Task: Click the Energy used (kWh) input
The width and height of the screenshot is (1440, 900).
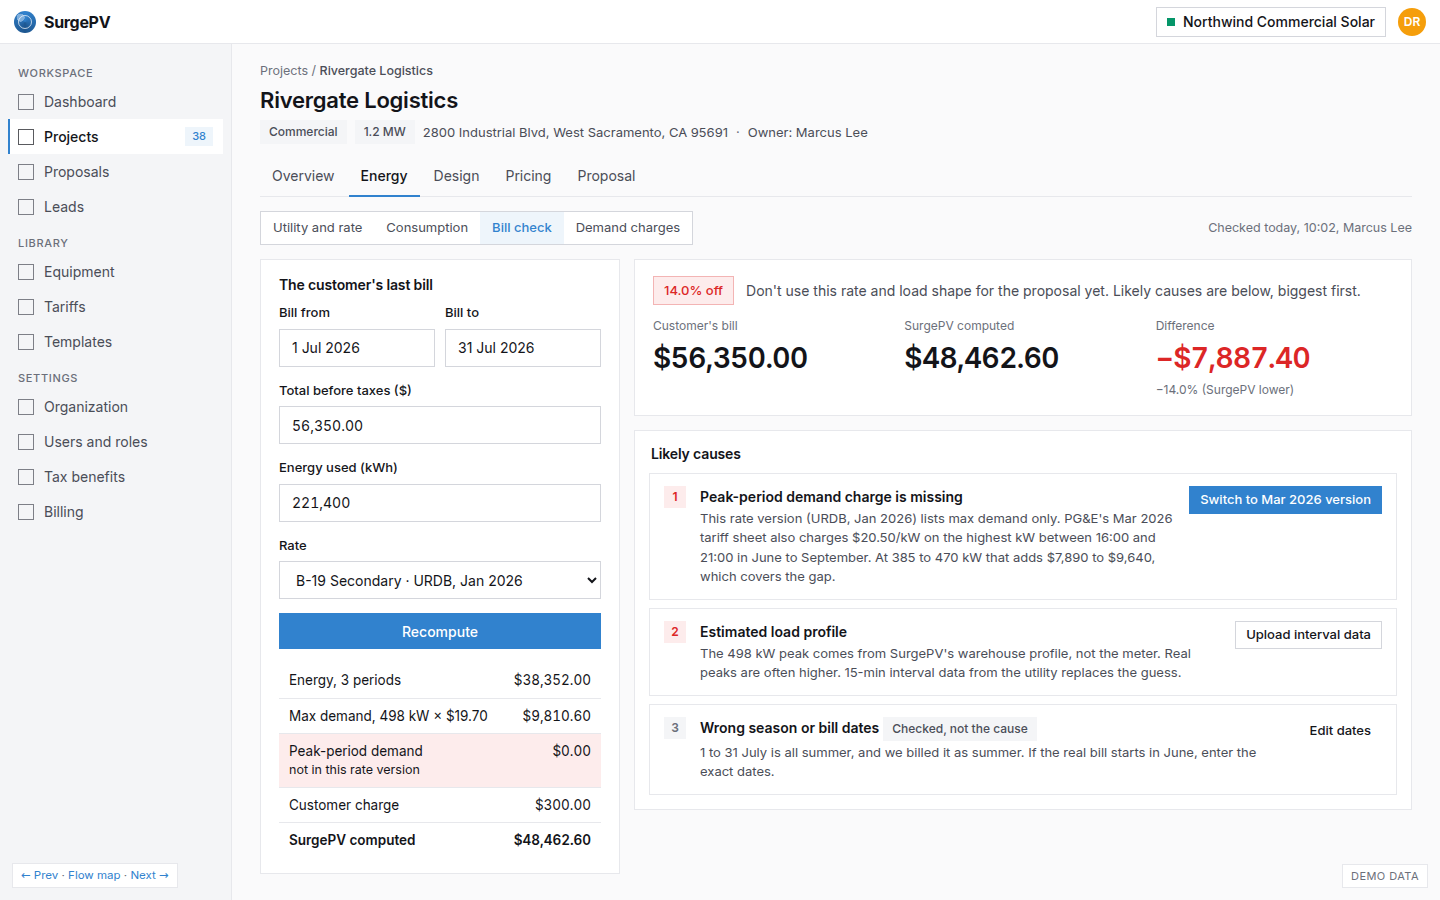Action: [x=440, y=503]
